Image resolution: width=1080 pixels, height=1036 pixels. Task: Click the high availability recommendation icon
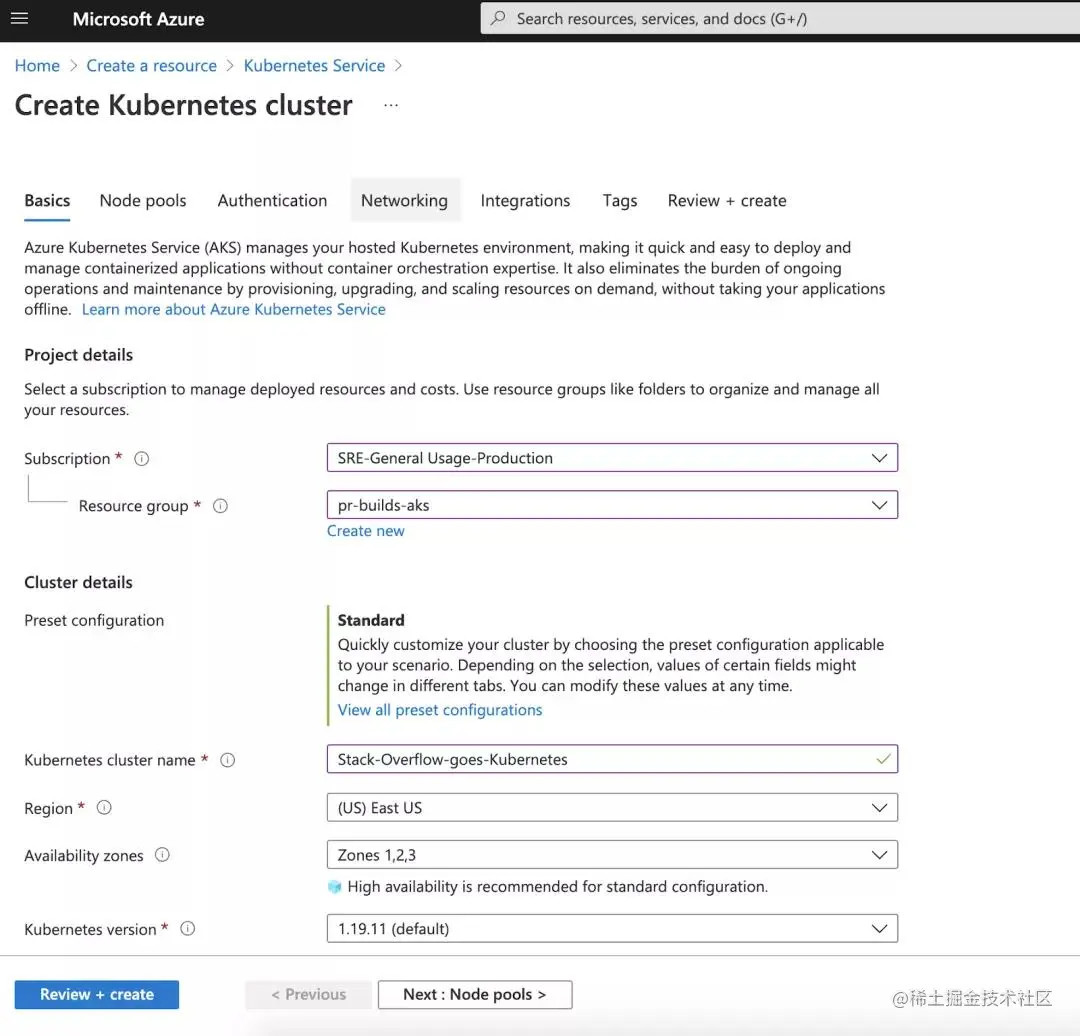tap(335, 887)
